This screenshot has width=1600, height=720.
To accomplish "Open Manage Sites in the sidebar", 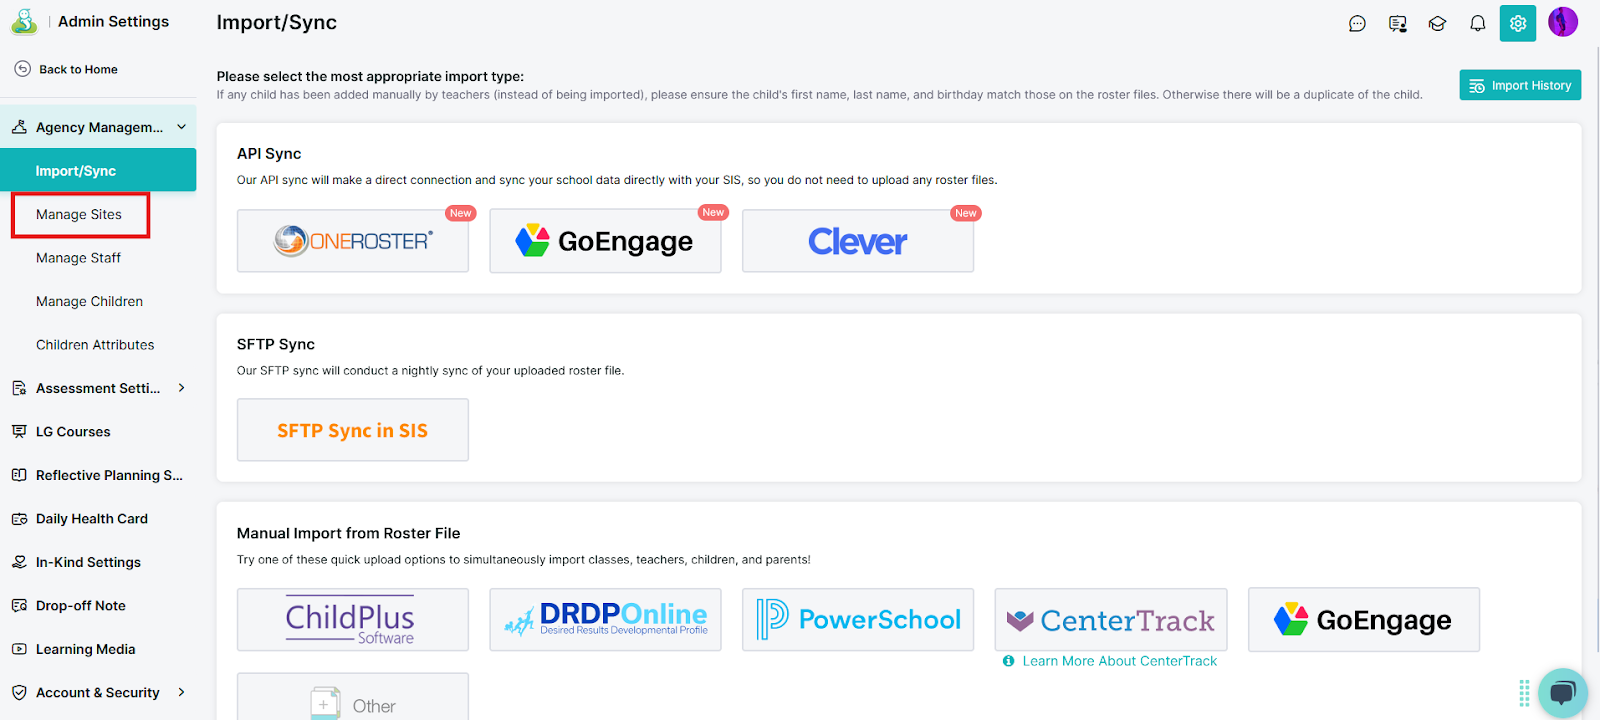I will (79, 215).
